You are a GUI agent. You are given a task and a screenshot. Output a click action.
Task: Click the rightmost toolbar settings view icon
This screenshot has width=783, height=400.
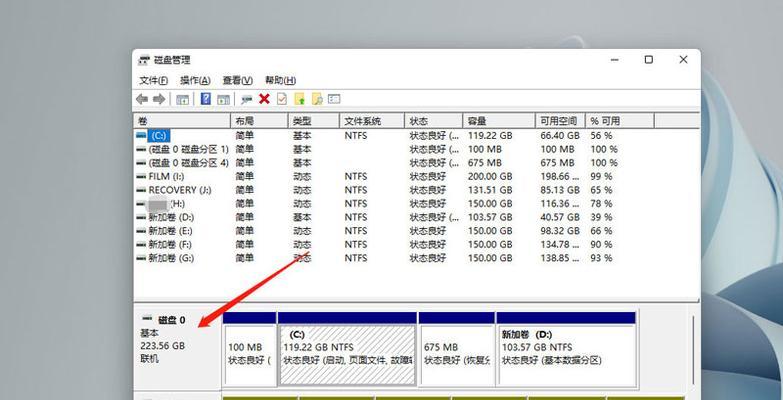pos(335,99)
